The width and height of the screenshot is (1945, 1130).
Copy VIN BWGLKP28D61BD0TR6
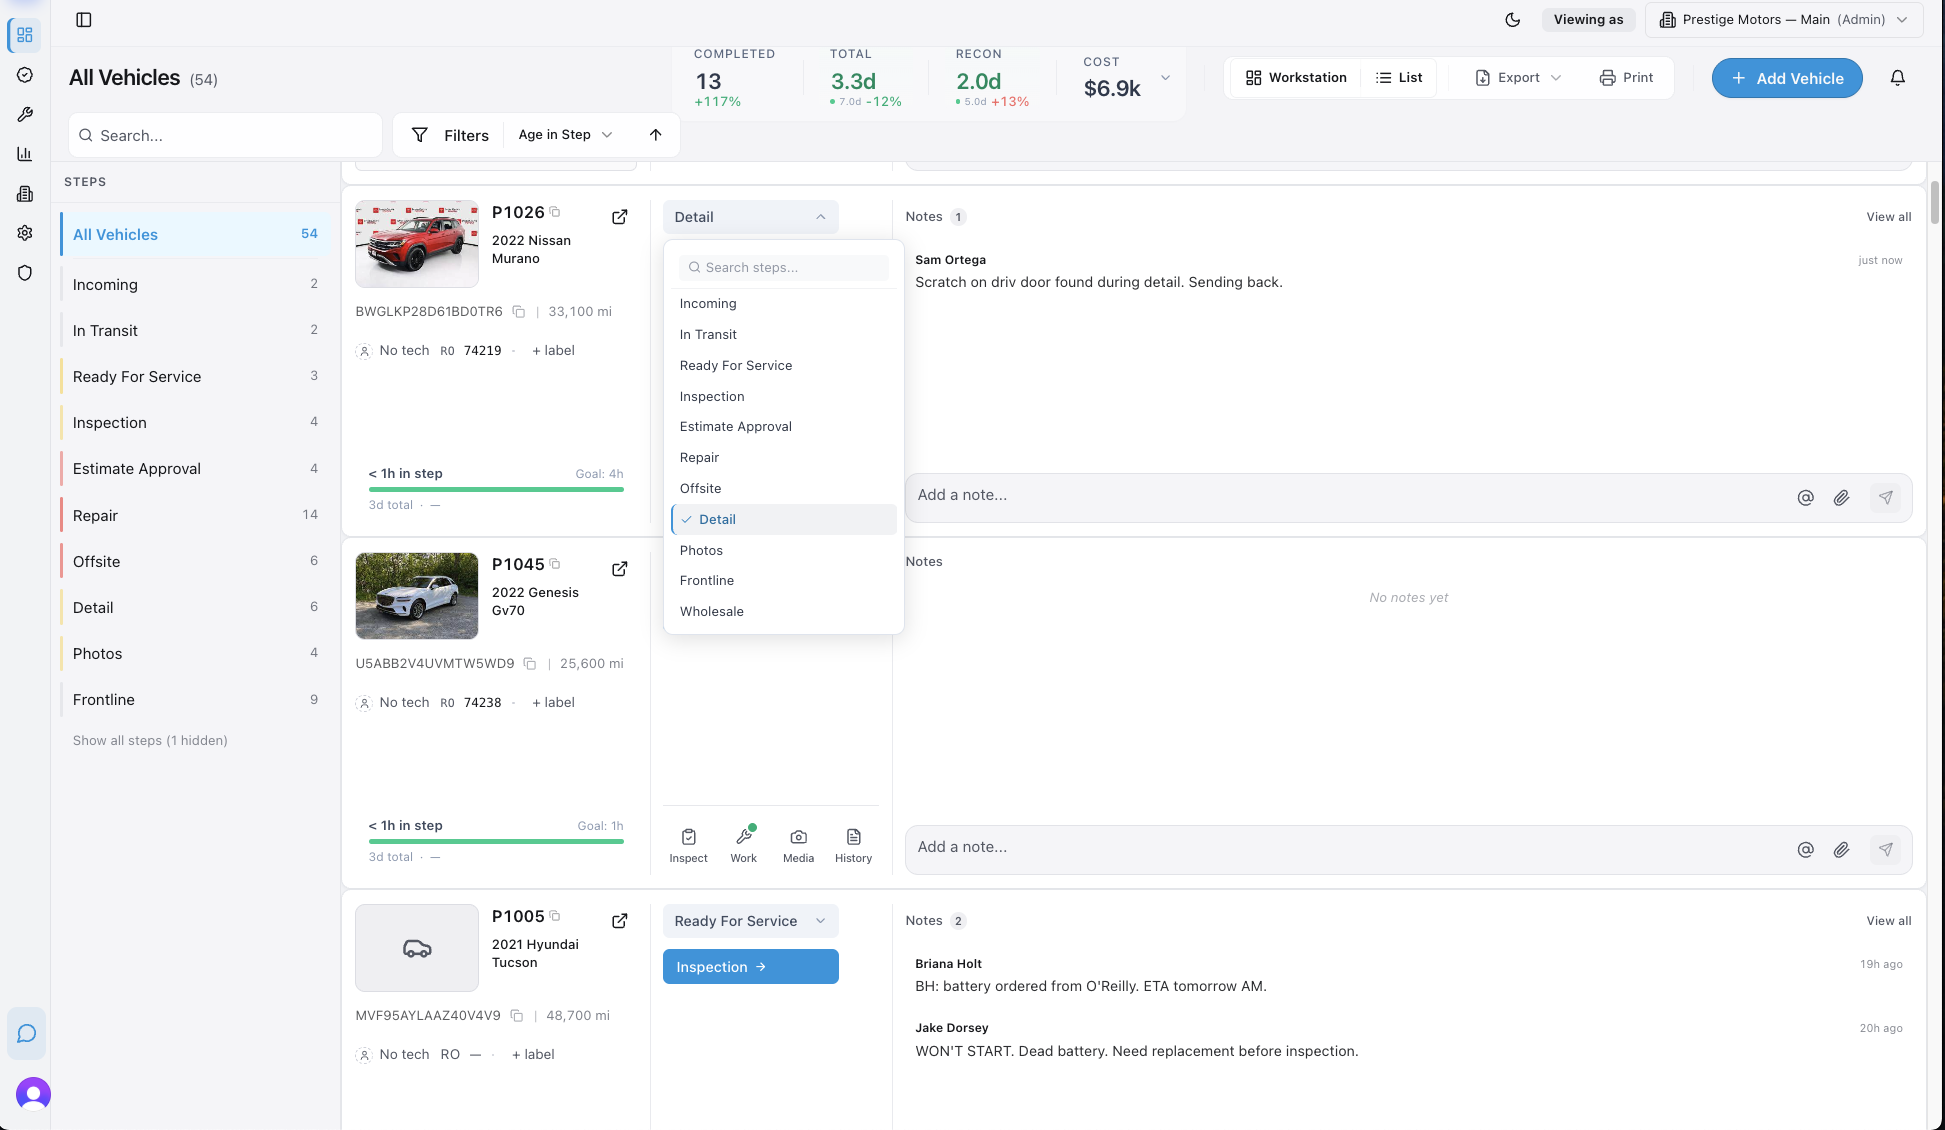(x=519, y=312)
